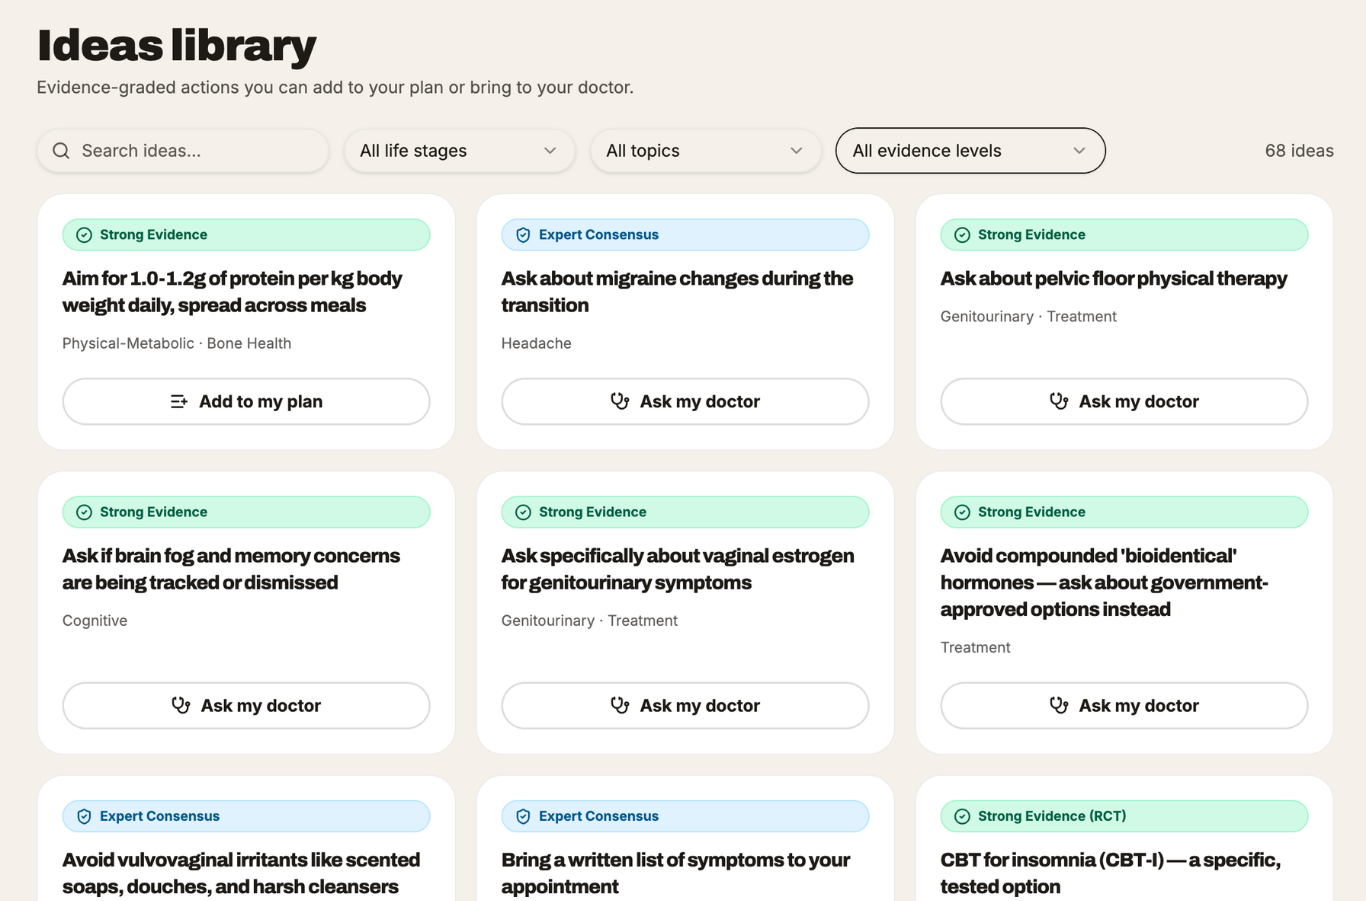Image resolution: width=1366 pixels, height=901 pixels.
Task: Click Ask my doctor on brain fog card
Action: click(x=246, y=705)
